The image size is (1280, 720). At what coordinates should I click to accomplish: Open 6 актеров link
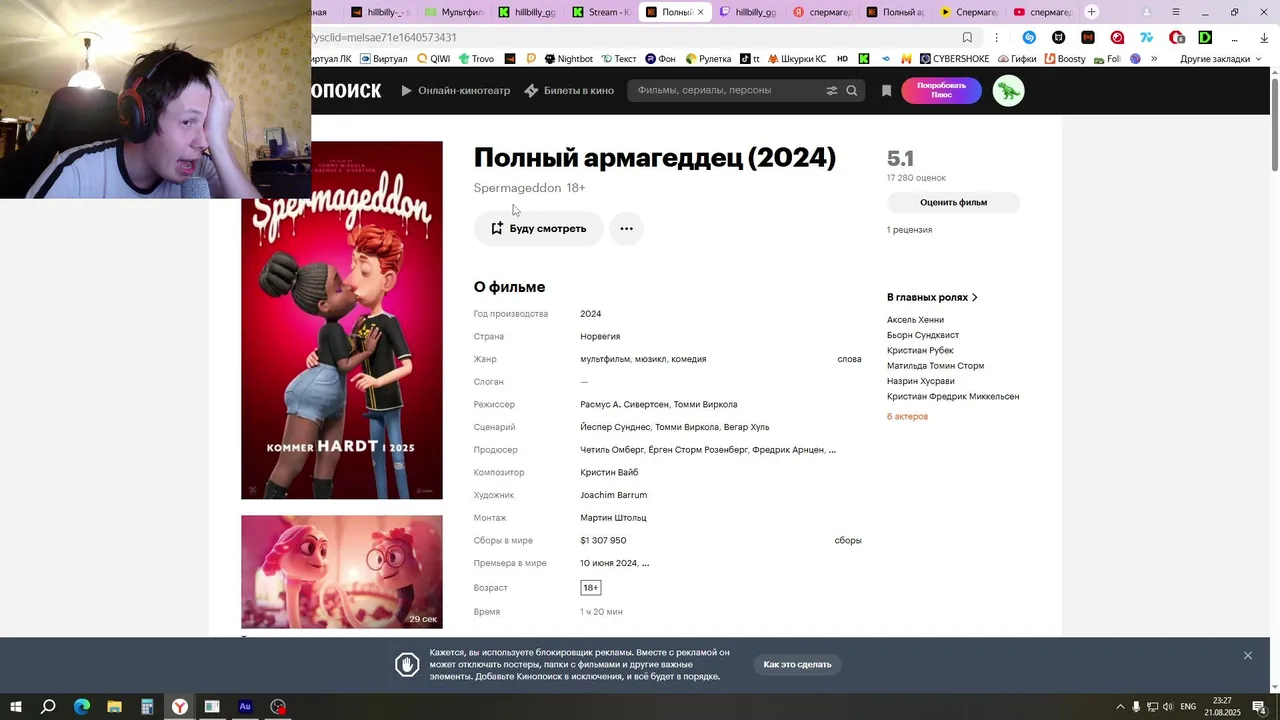[x=907, y=416]
